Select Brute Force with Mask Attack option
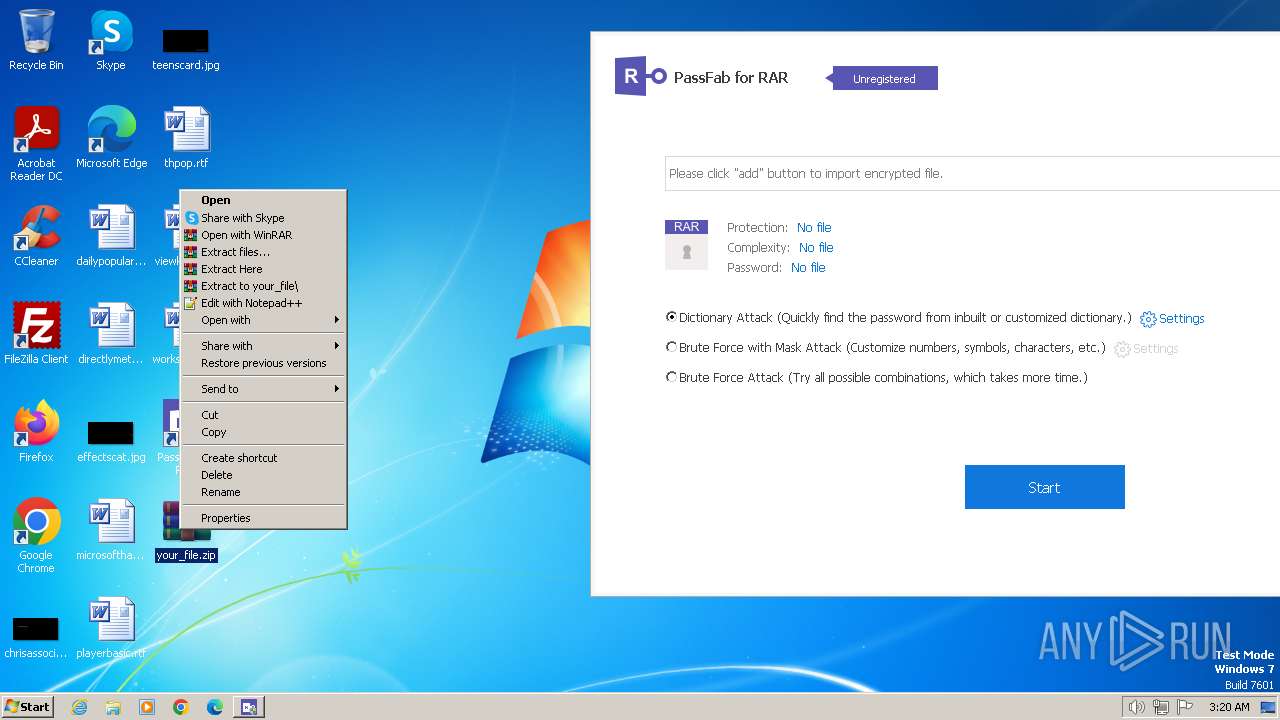The image size is (1280, 720). [x=671, y=347]
